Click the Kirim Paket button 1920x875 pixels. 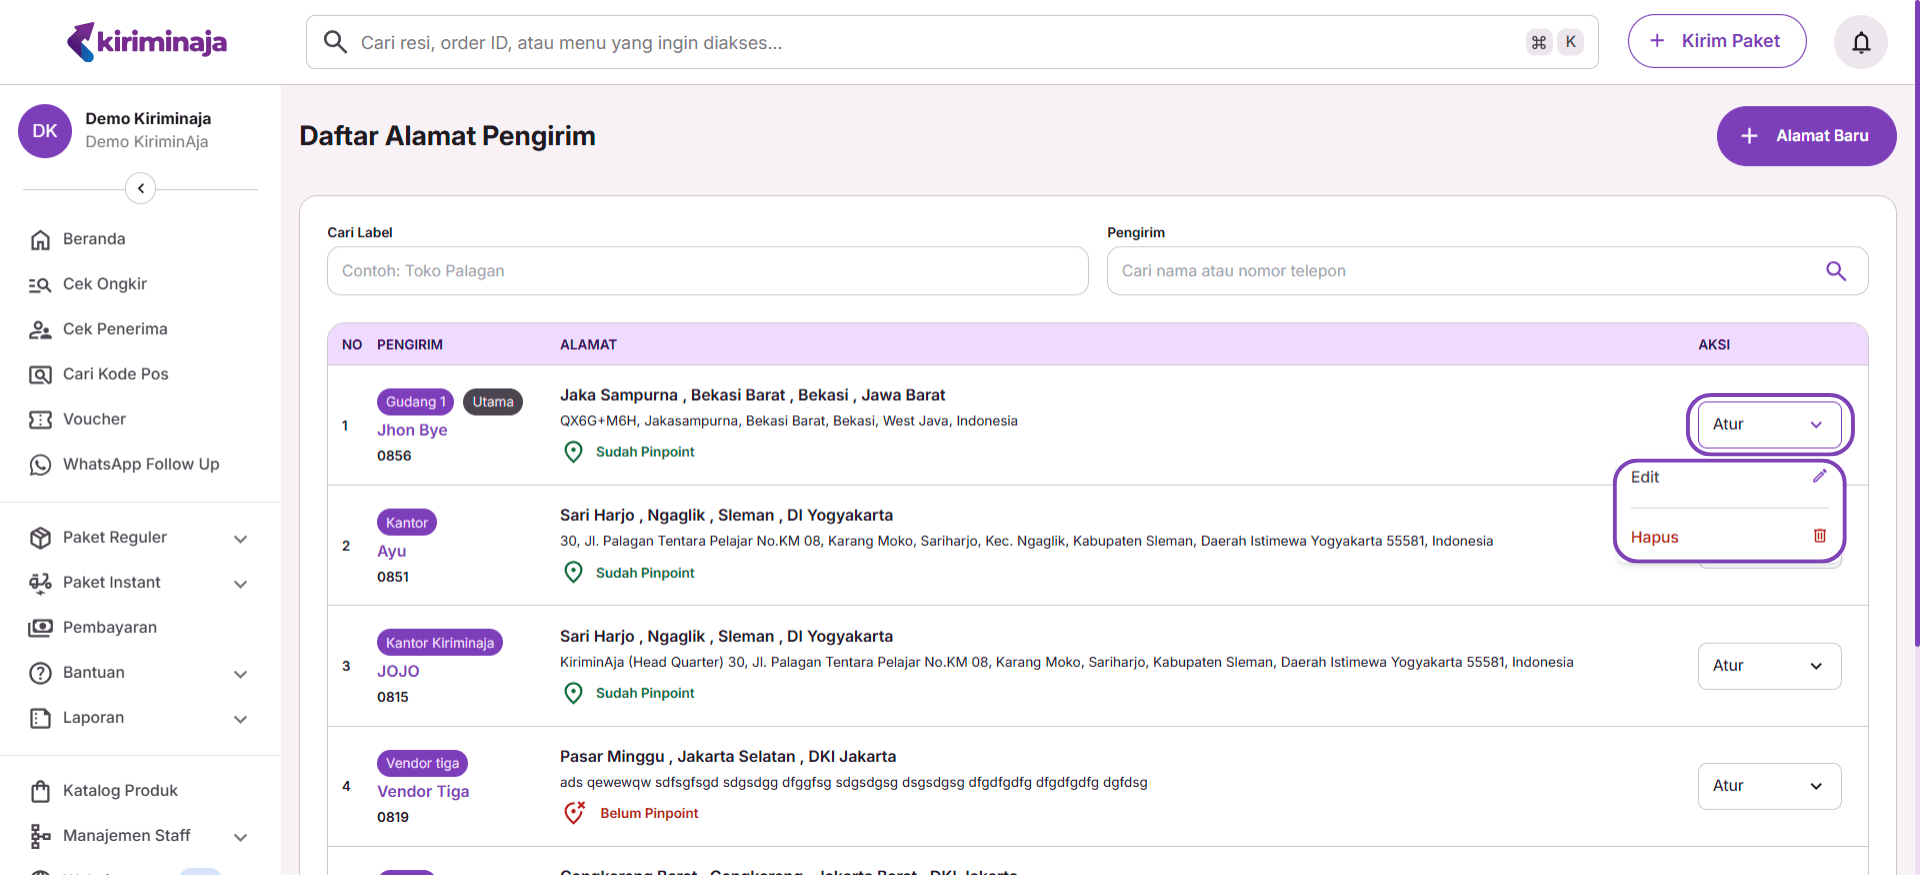pyautogui.click(x=1716, y=41)
